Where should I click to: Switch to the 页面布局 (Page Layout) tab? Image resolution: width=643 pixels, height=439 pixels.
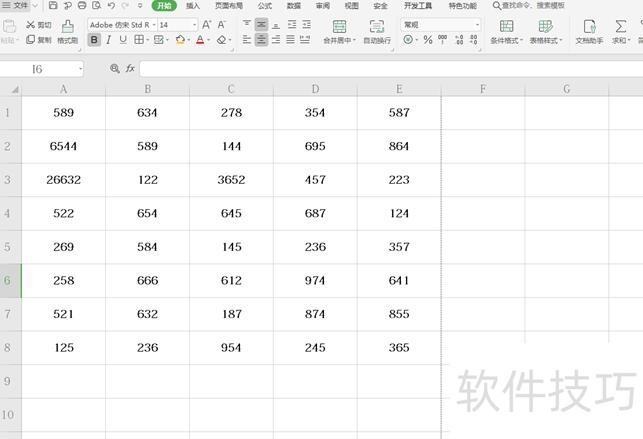click(x=229, y=6)
